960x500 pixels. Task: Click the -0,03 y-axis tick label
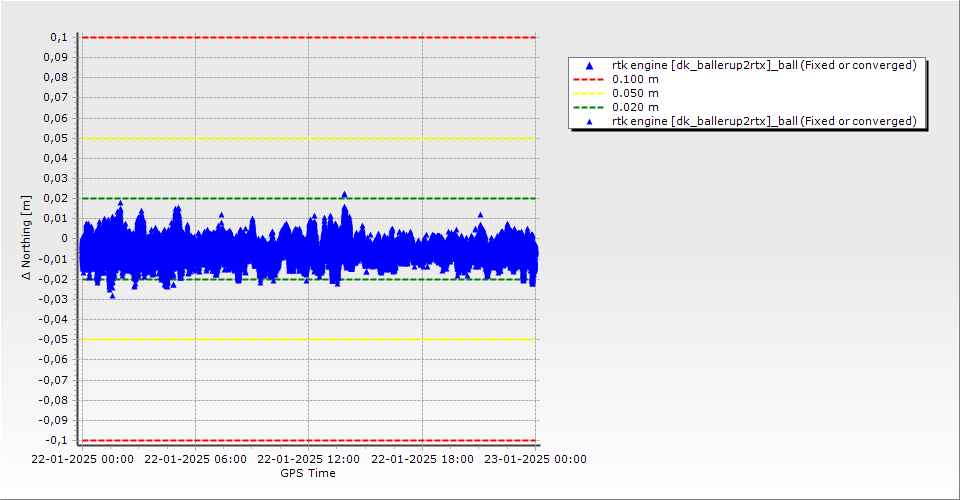point(53,299)
